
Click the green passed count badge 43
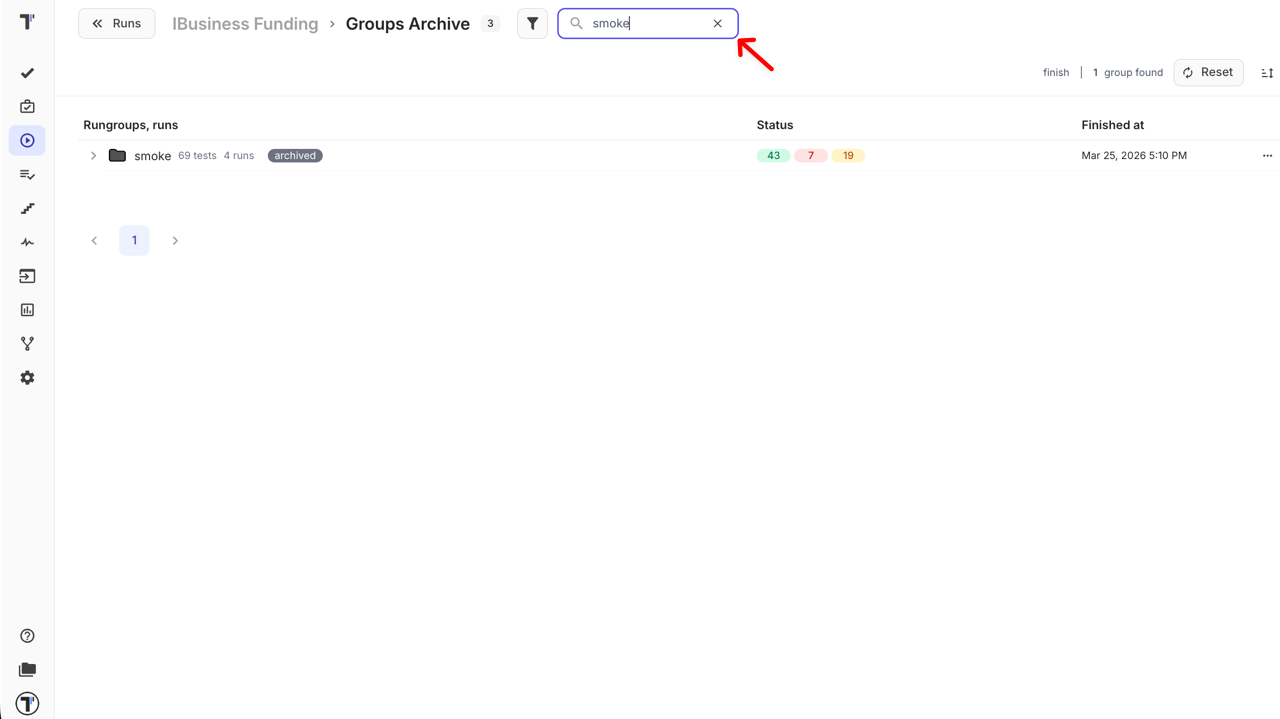[x=773, y=156]
